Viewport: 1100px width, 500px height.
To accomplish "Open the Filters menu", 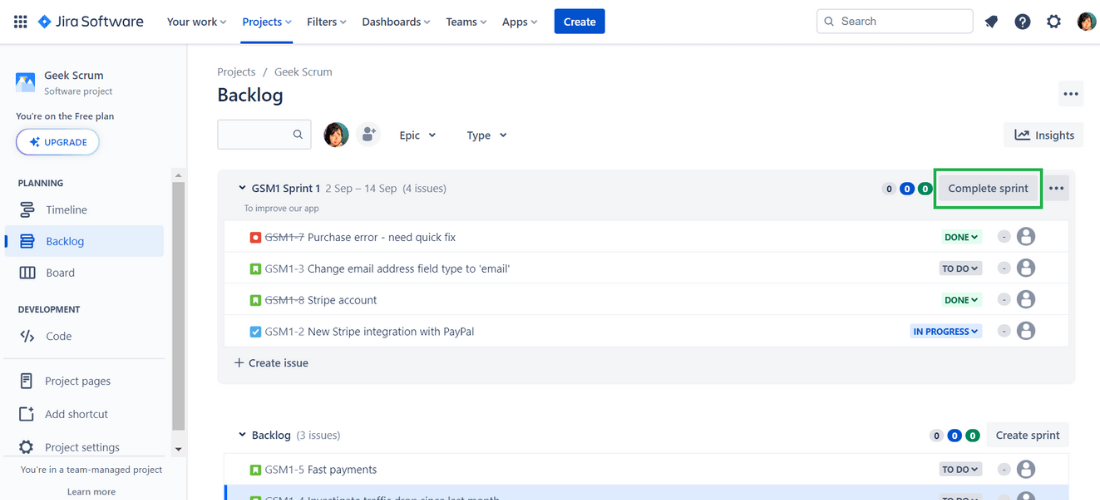I will (x=326, y=22).
